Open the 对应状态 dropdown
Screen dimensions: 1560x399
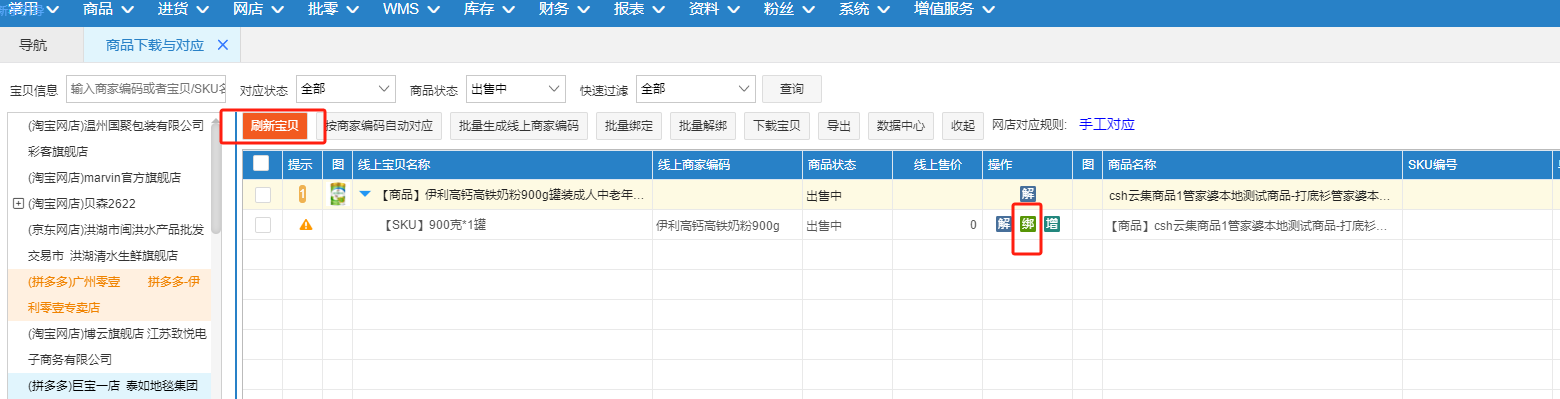point(346,89)
